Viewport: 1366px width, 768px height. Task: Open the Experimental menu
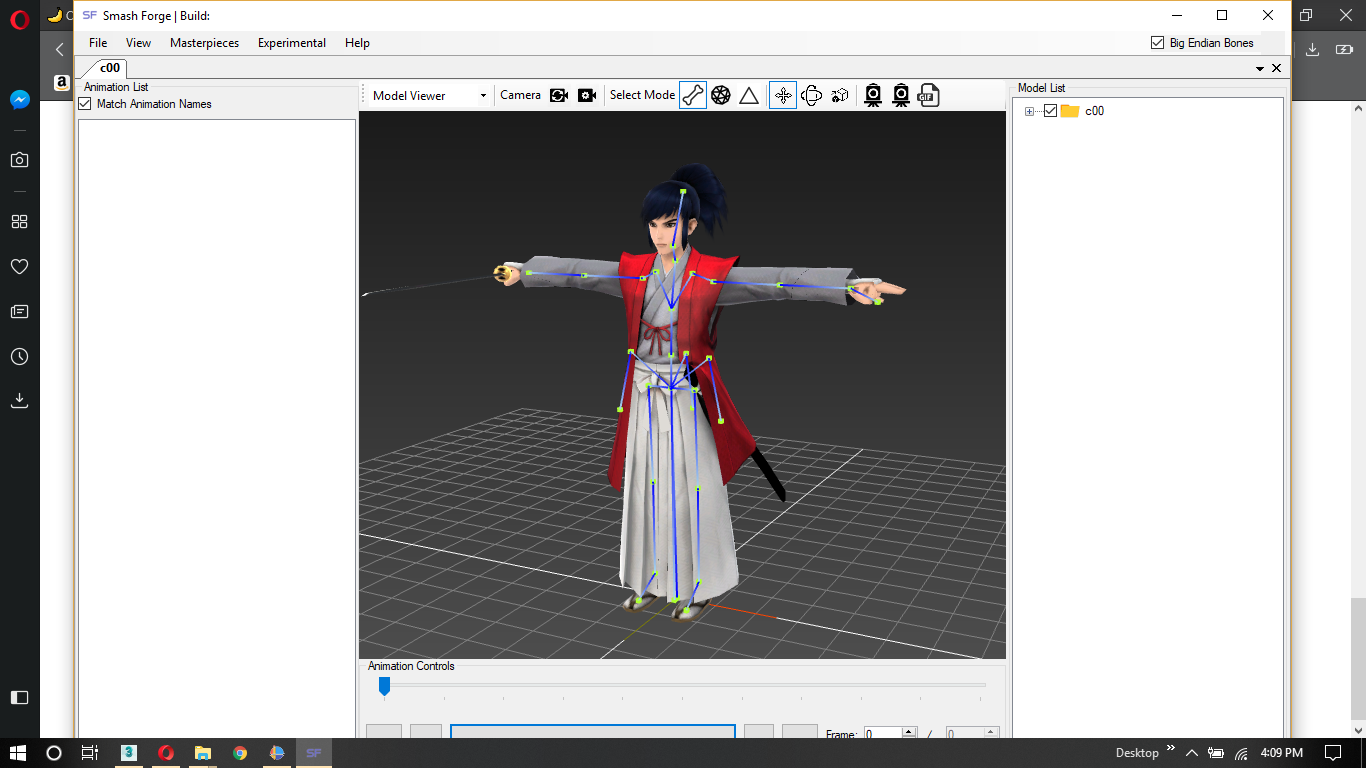pos(291,43)
